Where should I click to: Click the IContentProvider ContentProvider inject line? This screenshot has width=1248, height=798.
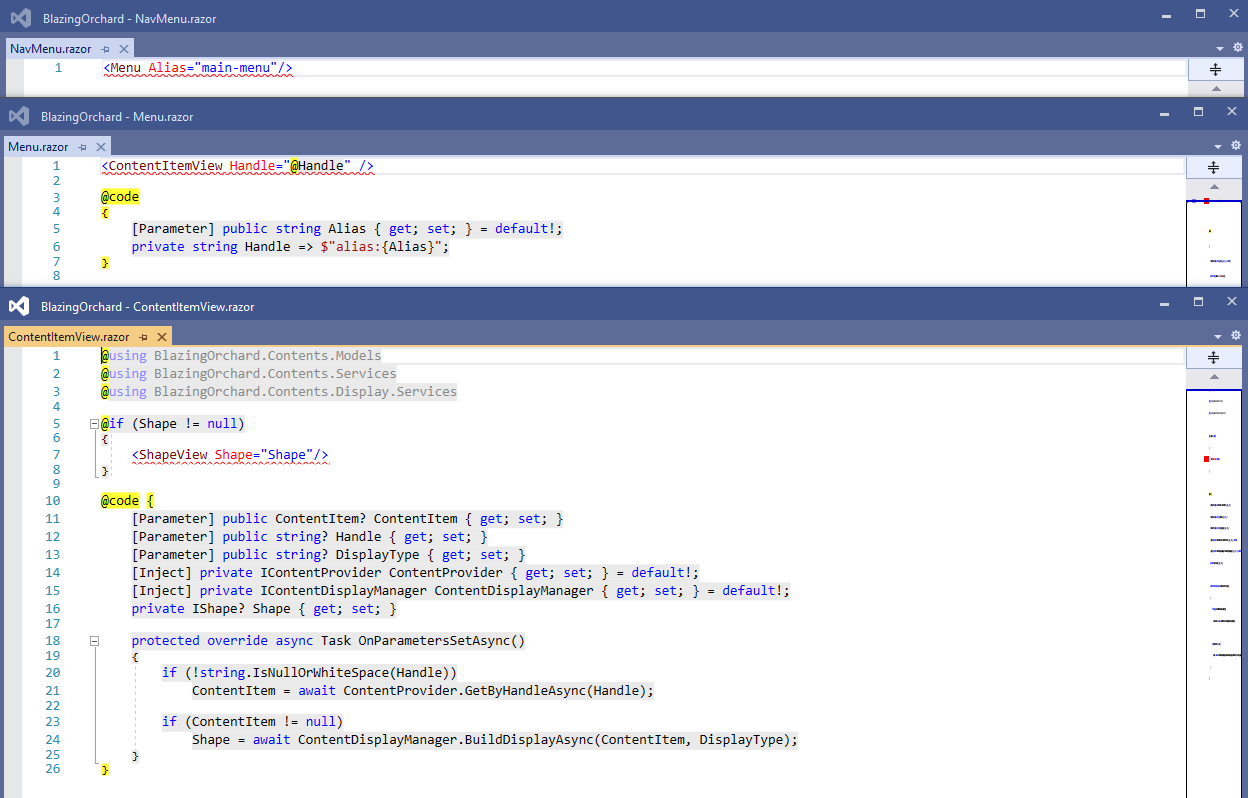415,573
